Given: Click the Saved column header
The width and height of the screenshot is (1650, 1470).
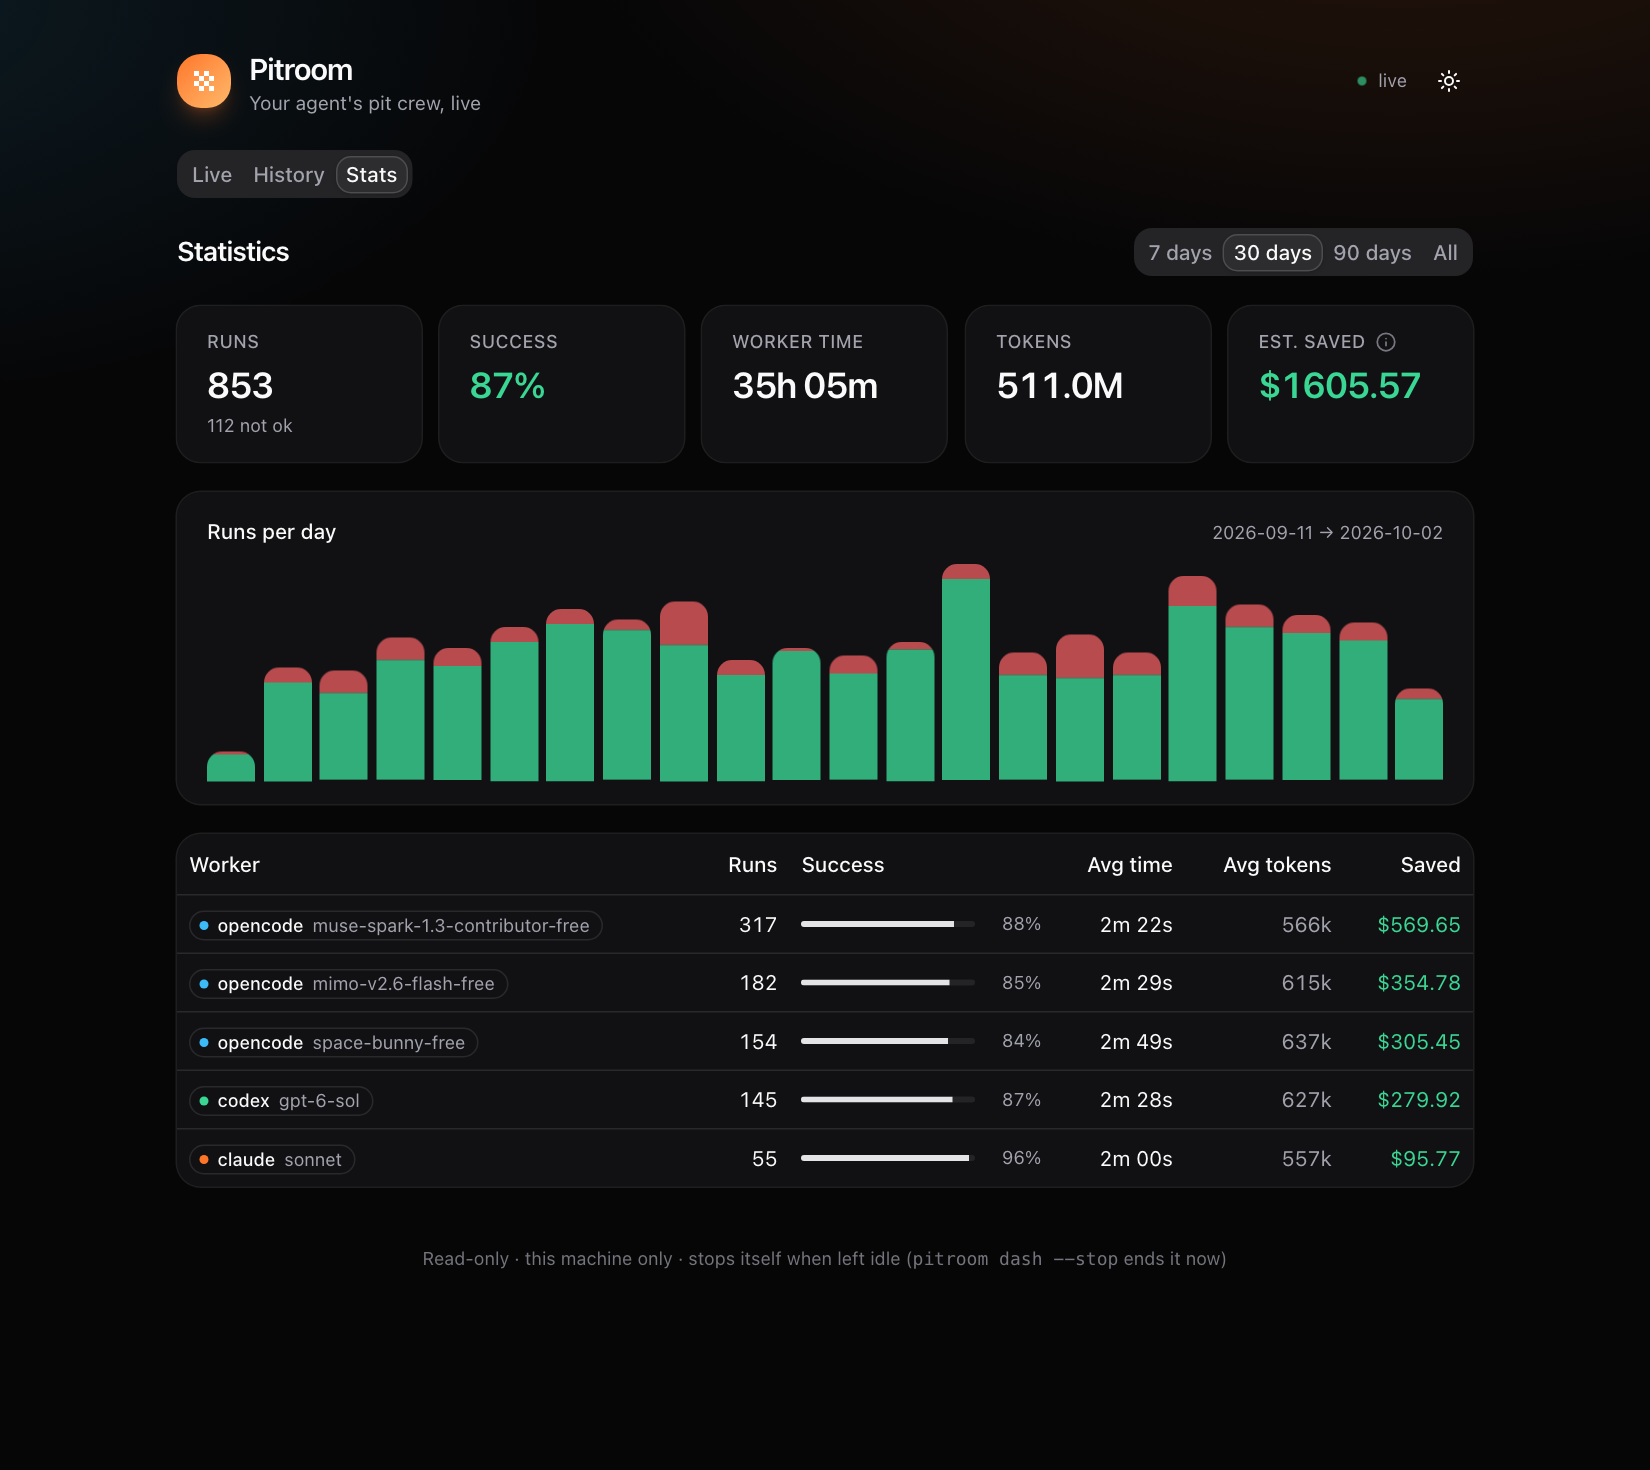Looking at the screenshot, I should pyautogui.click(x=1430, y=865).
